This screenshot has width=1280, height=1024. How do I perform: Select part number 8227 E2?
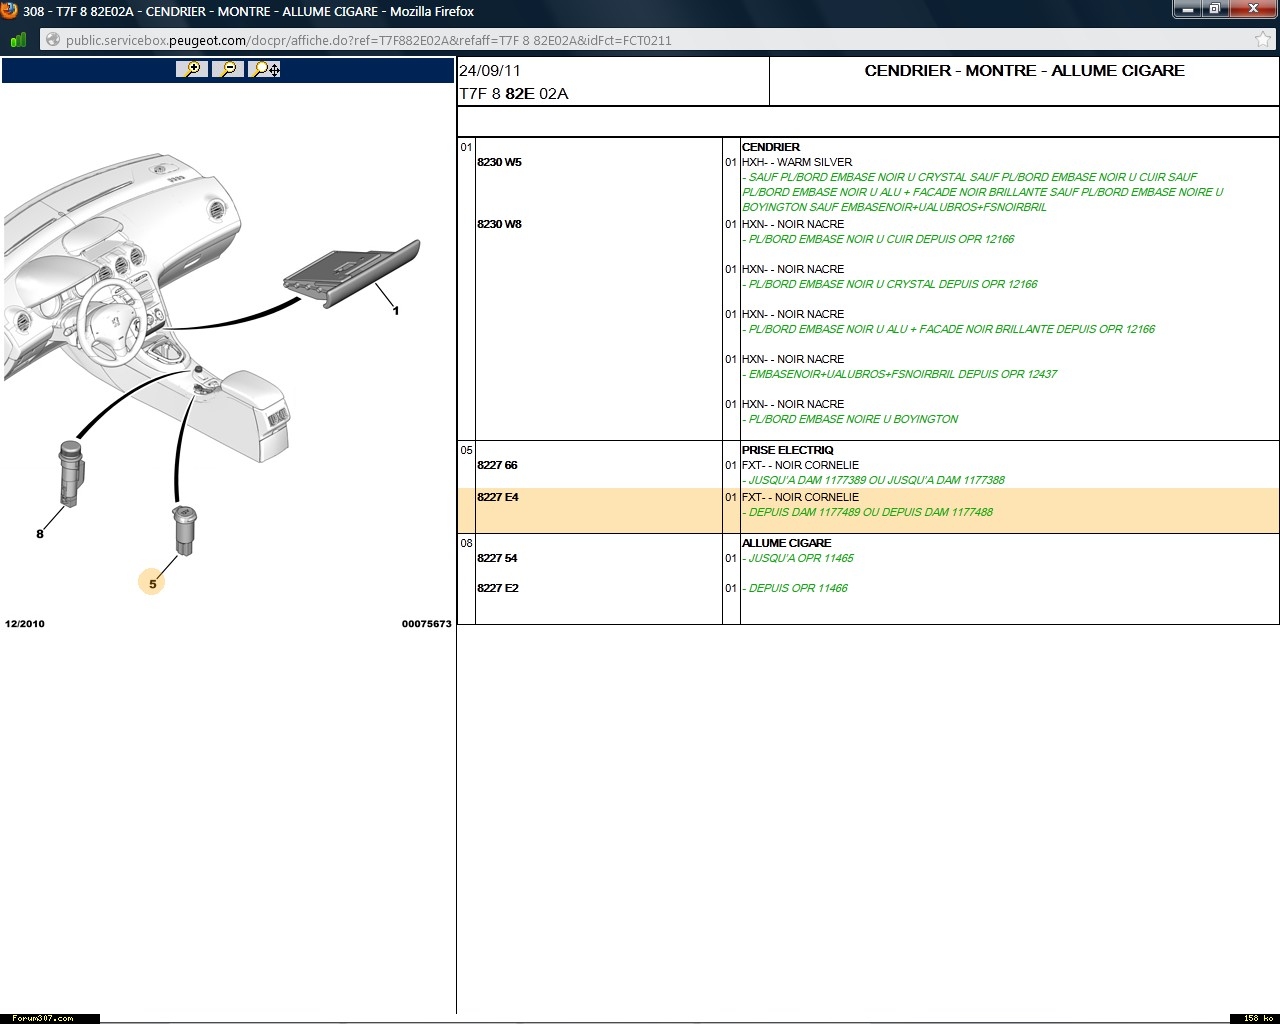(497, 588)
